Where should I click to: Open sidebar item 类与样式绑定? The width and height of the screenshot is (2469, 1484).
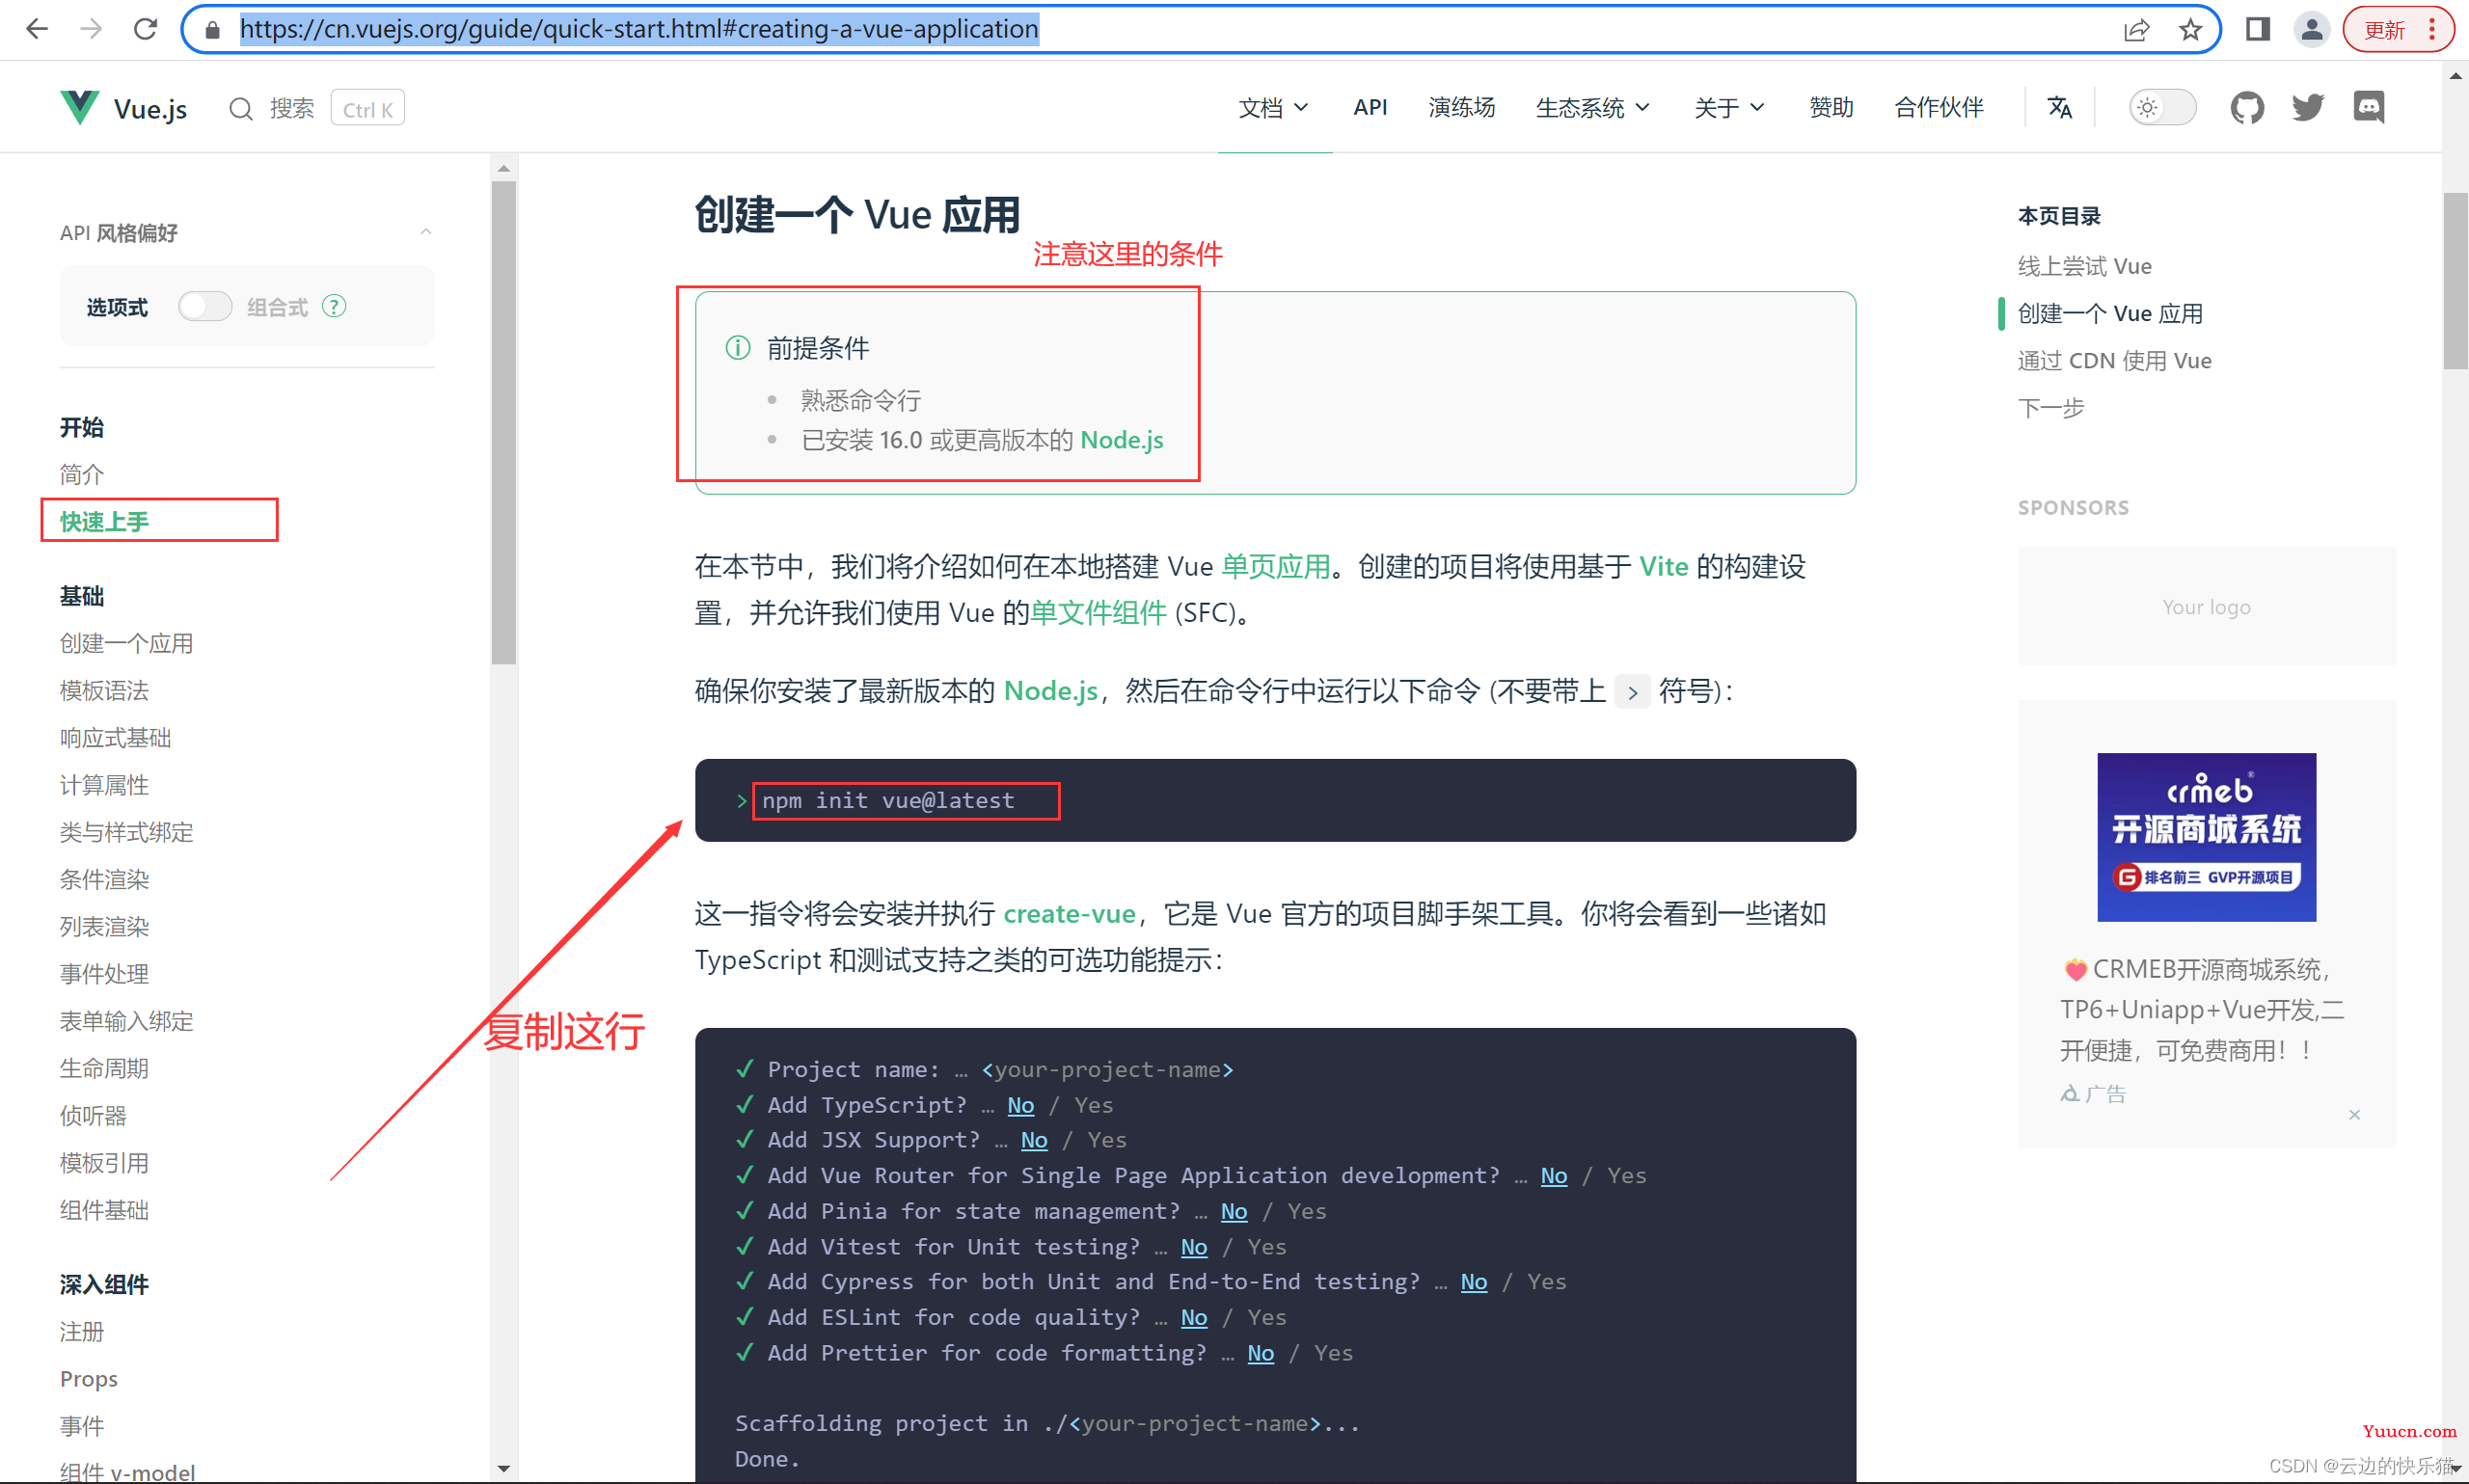pyautogui.click(x=127, y=832)
